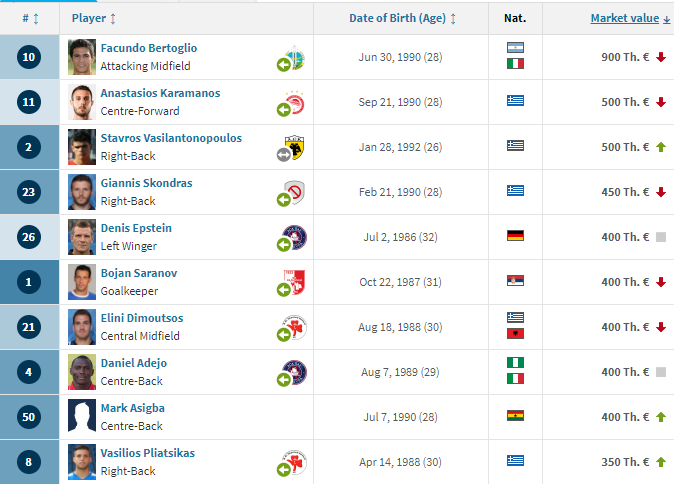Sort the table by shirt number column
Image resolution: width=674 pixels, height=484 pixels.
[x=30, y=18]
